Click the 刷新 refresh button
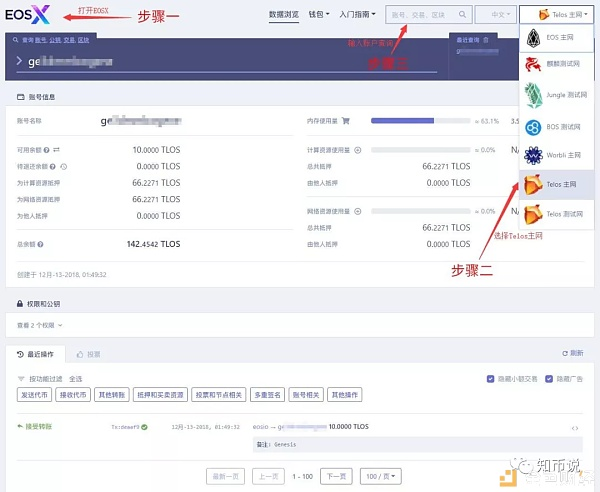 click(573, 353)
